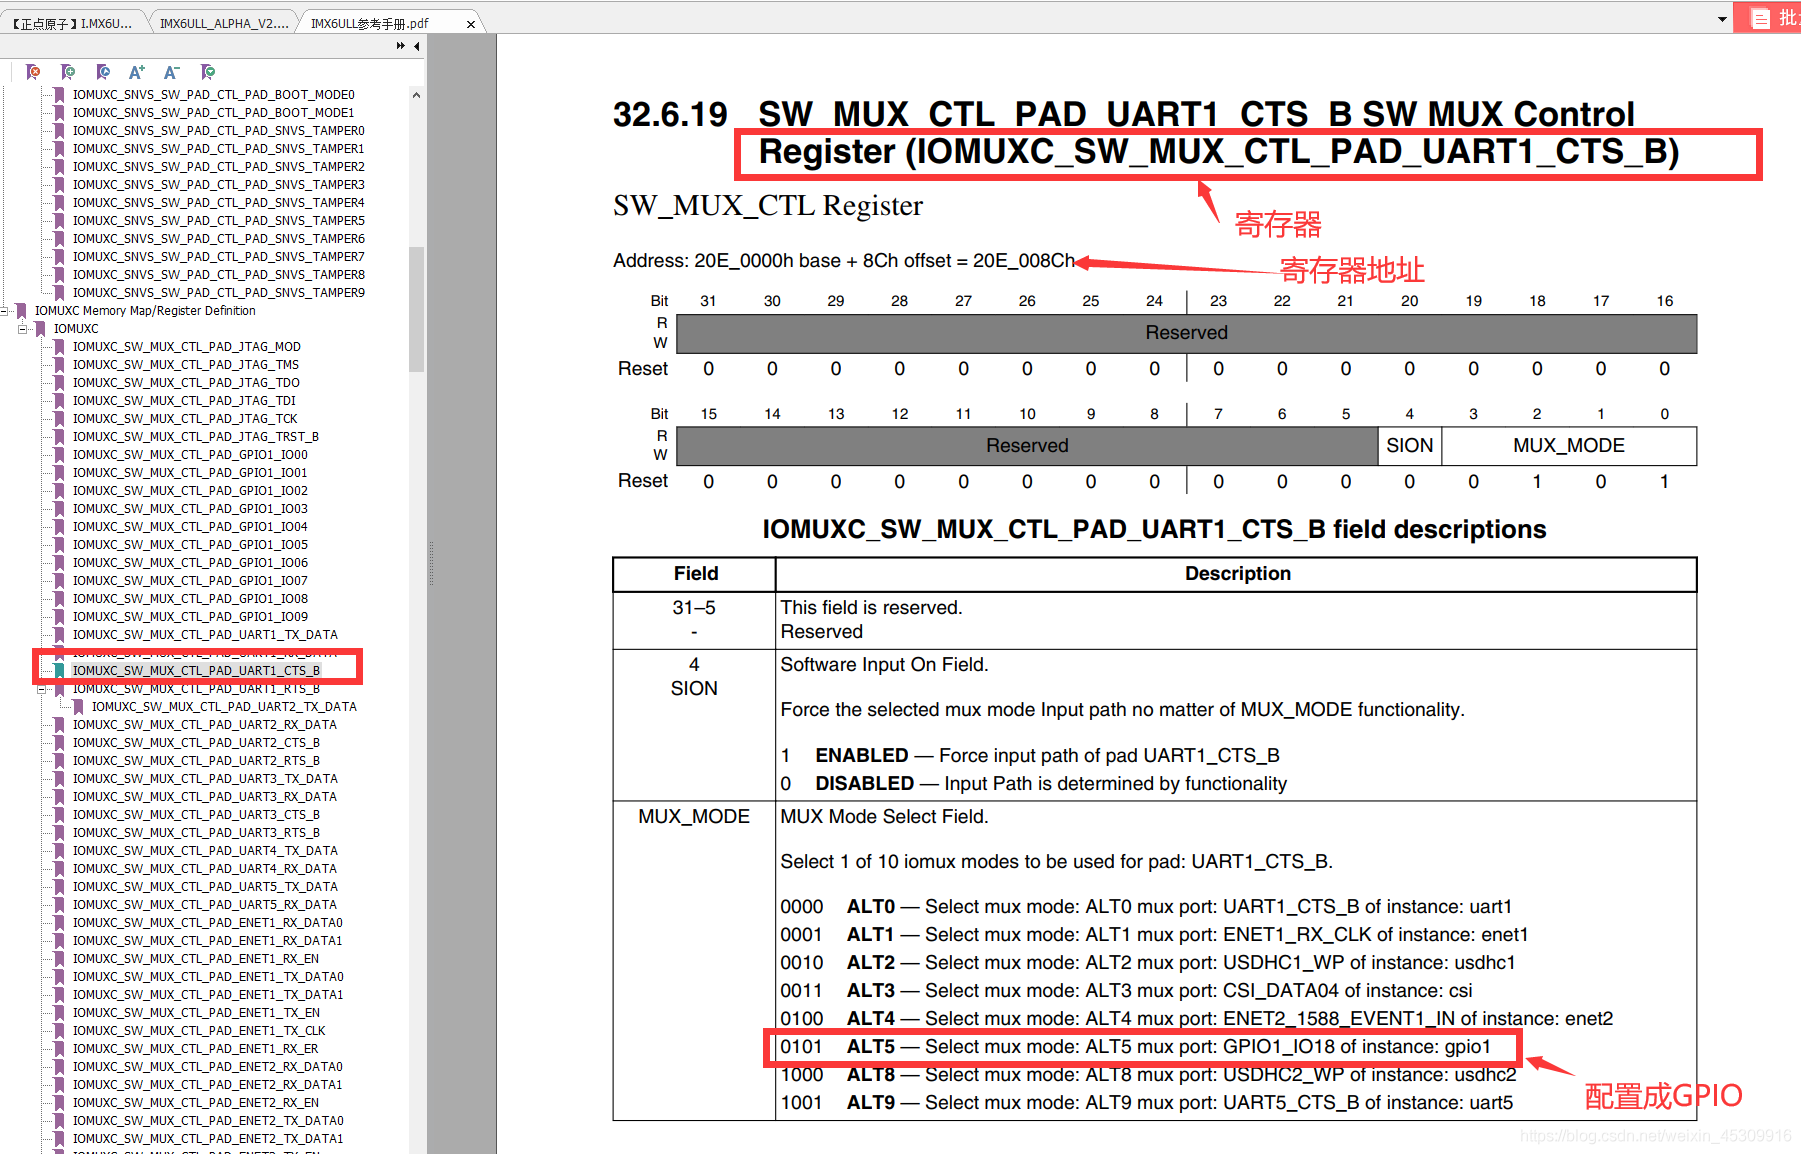Click the blue bookmark destination icon in toolbar

(103, 72)
